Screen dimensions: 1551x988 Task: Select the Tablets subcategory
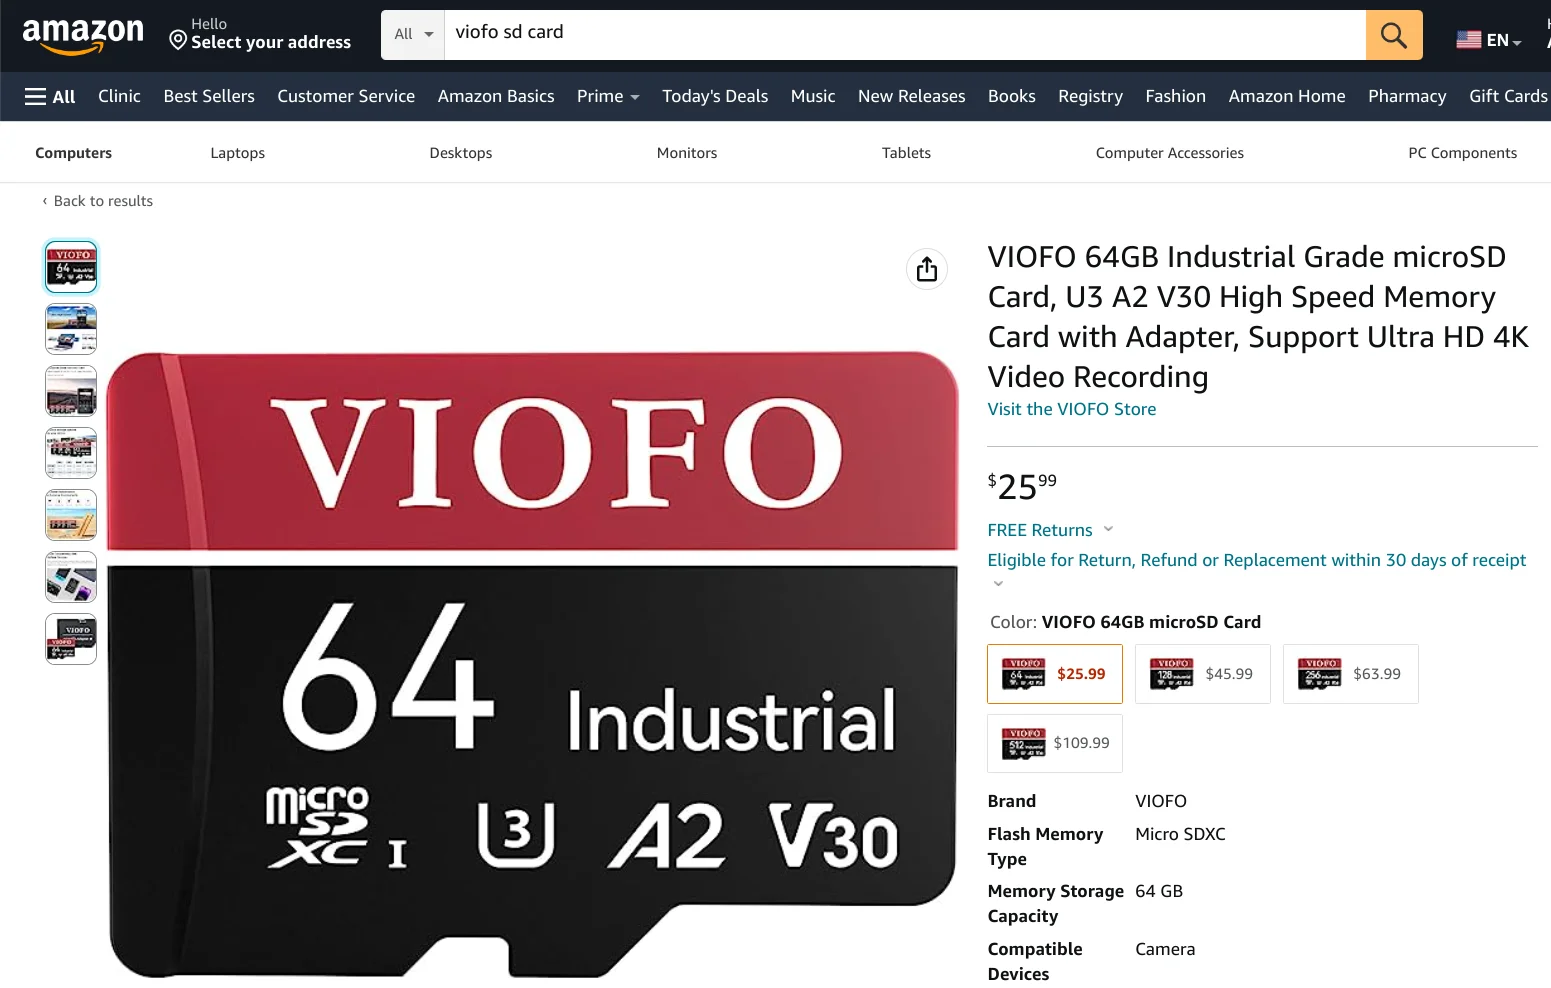tap(906, 153)
